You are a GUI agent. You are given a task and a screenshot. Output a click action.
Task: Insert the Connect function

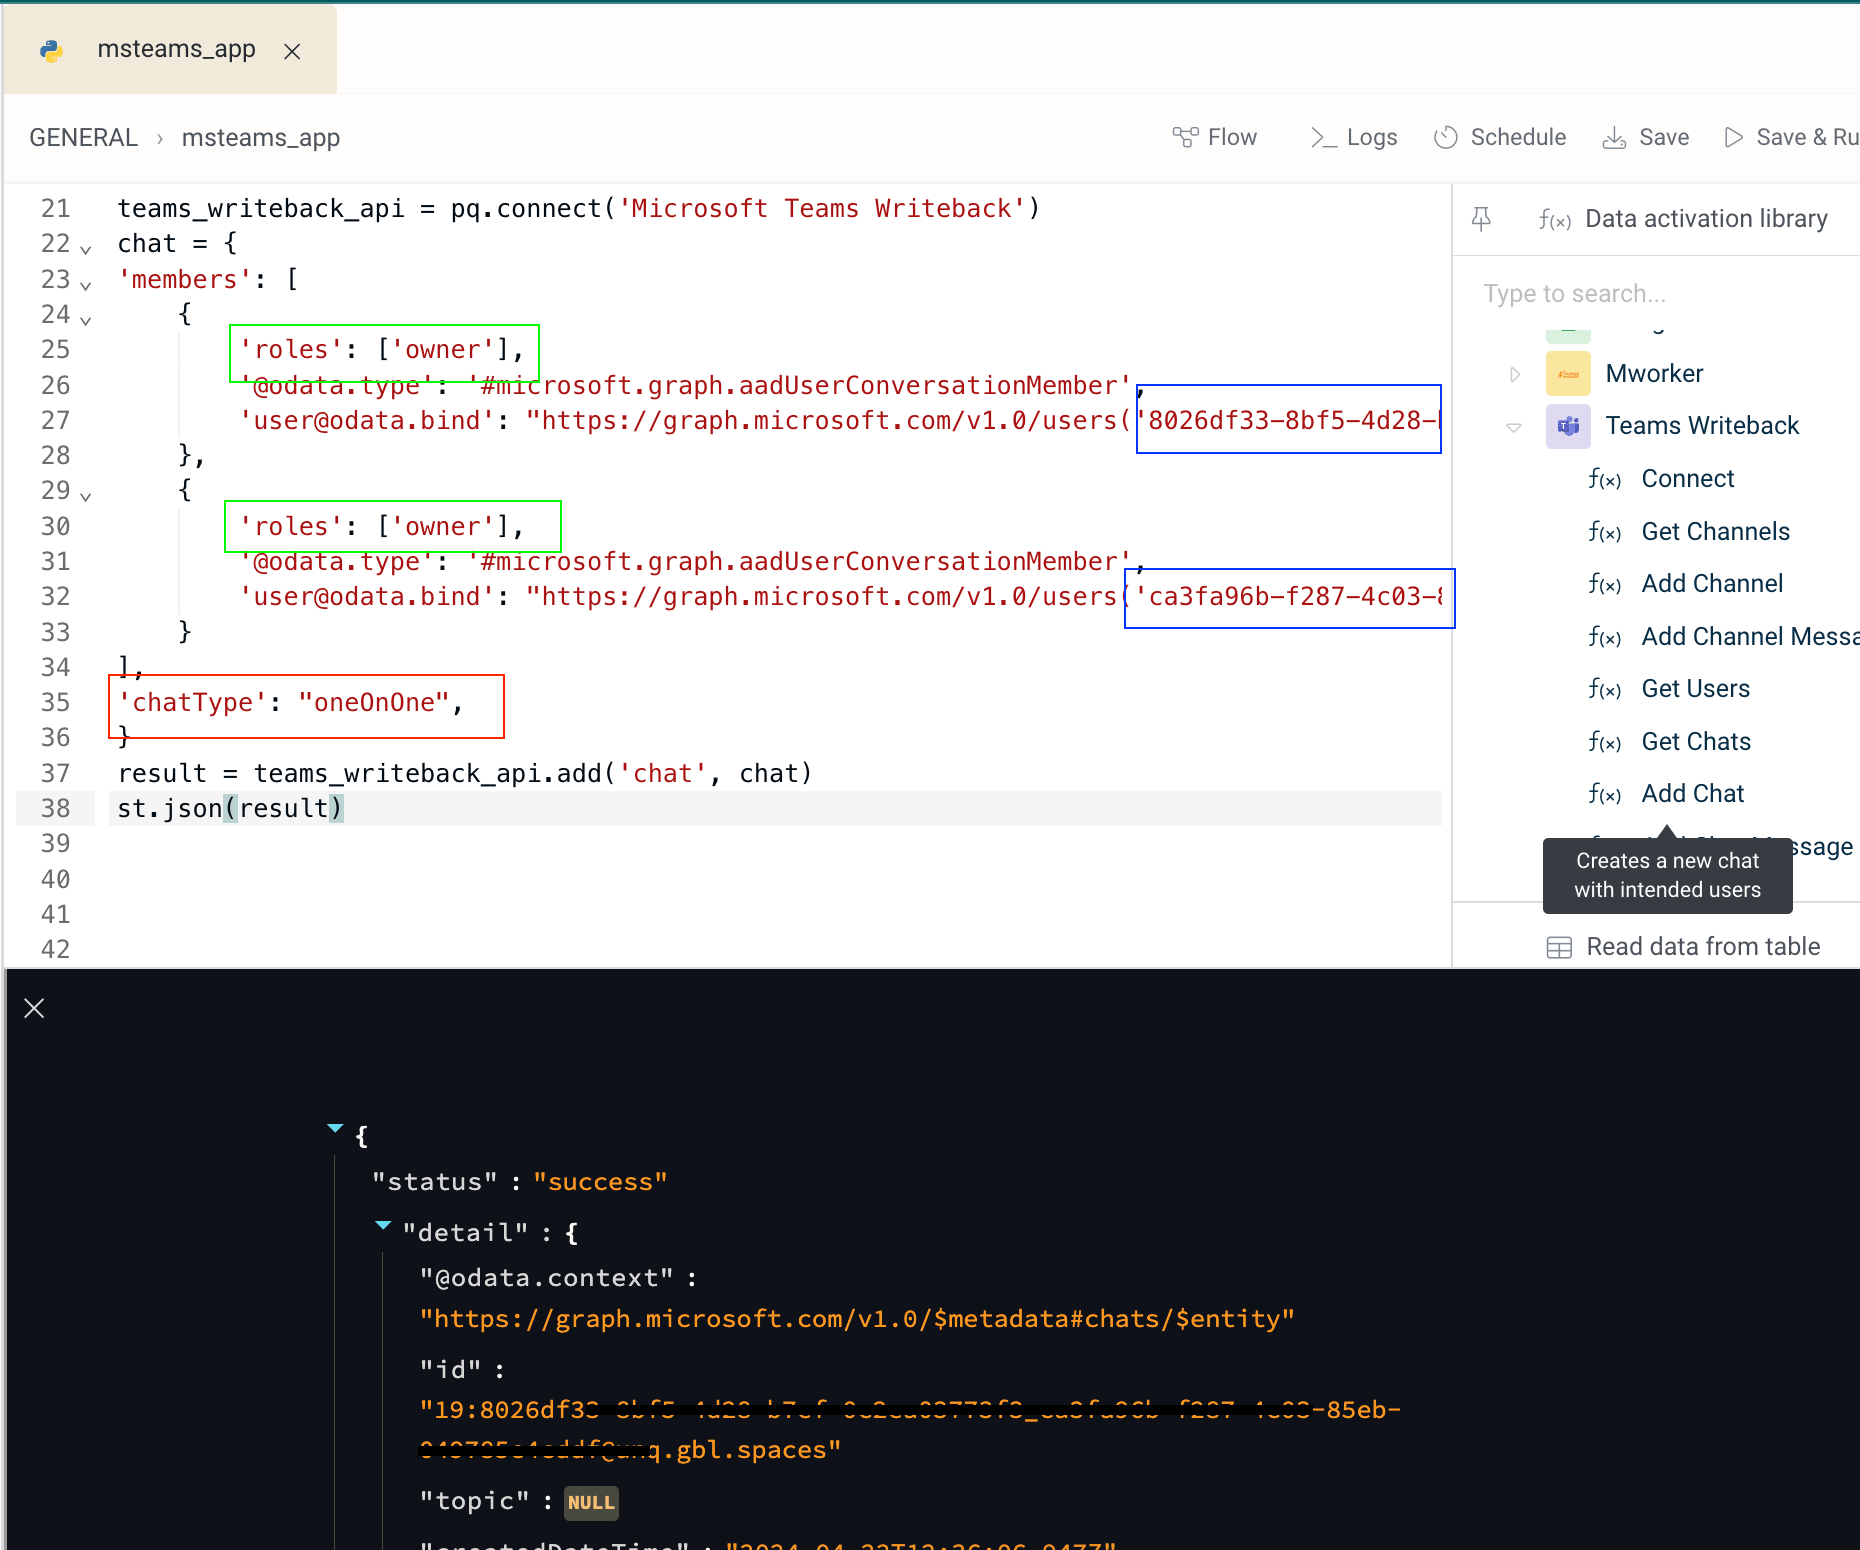[x=1688, y=479]
